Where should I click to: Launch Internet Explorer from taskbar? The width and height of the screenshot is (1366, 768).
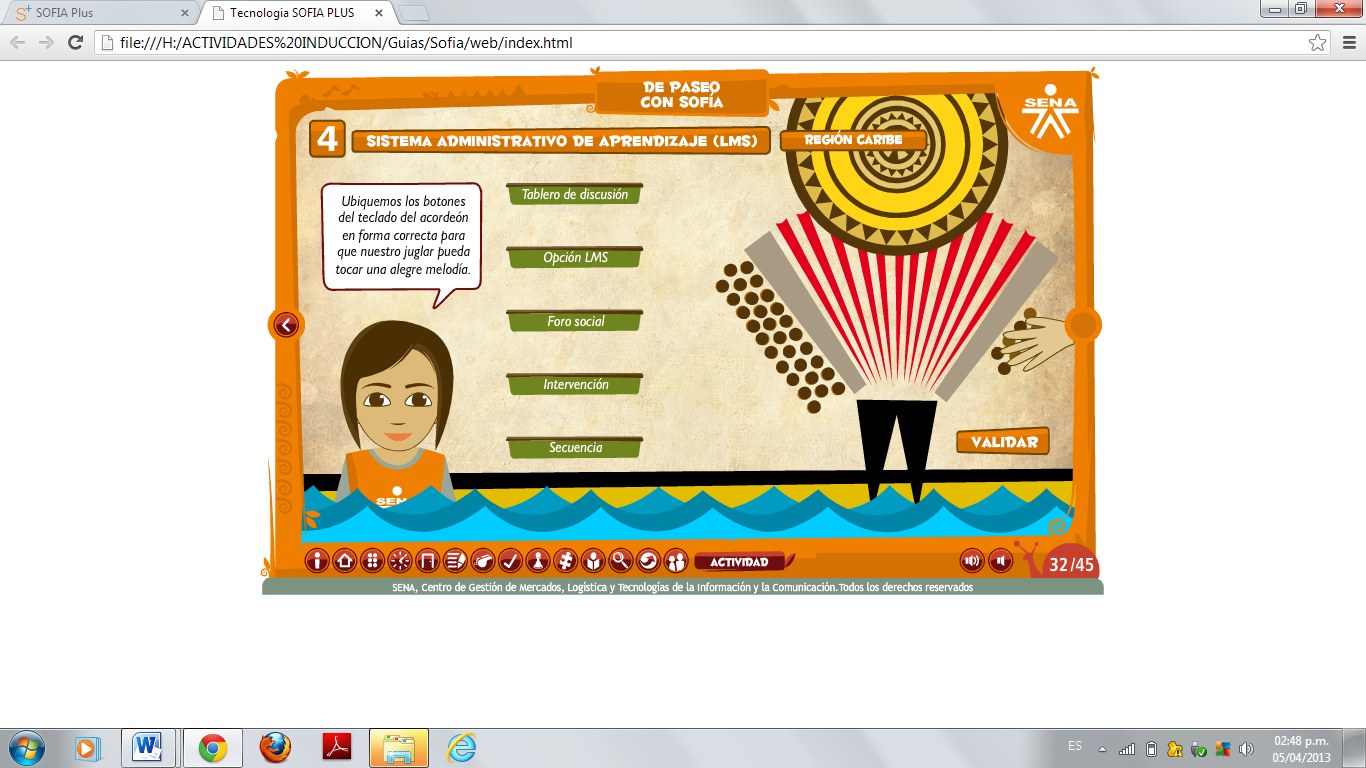coord(461,748)
